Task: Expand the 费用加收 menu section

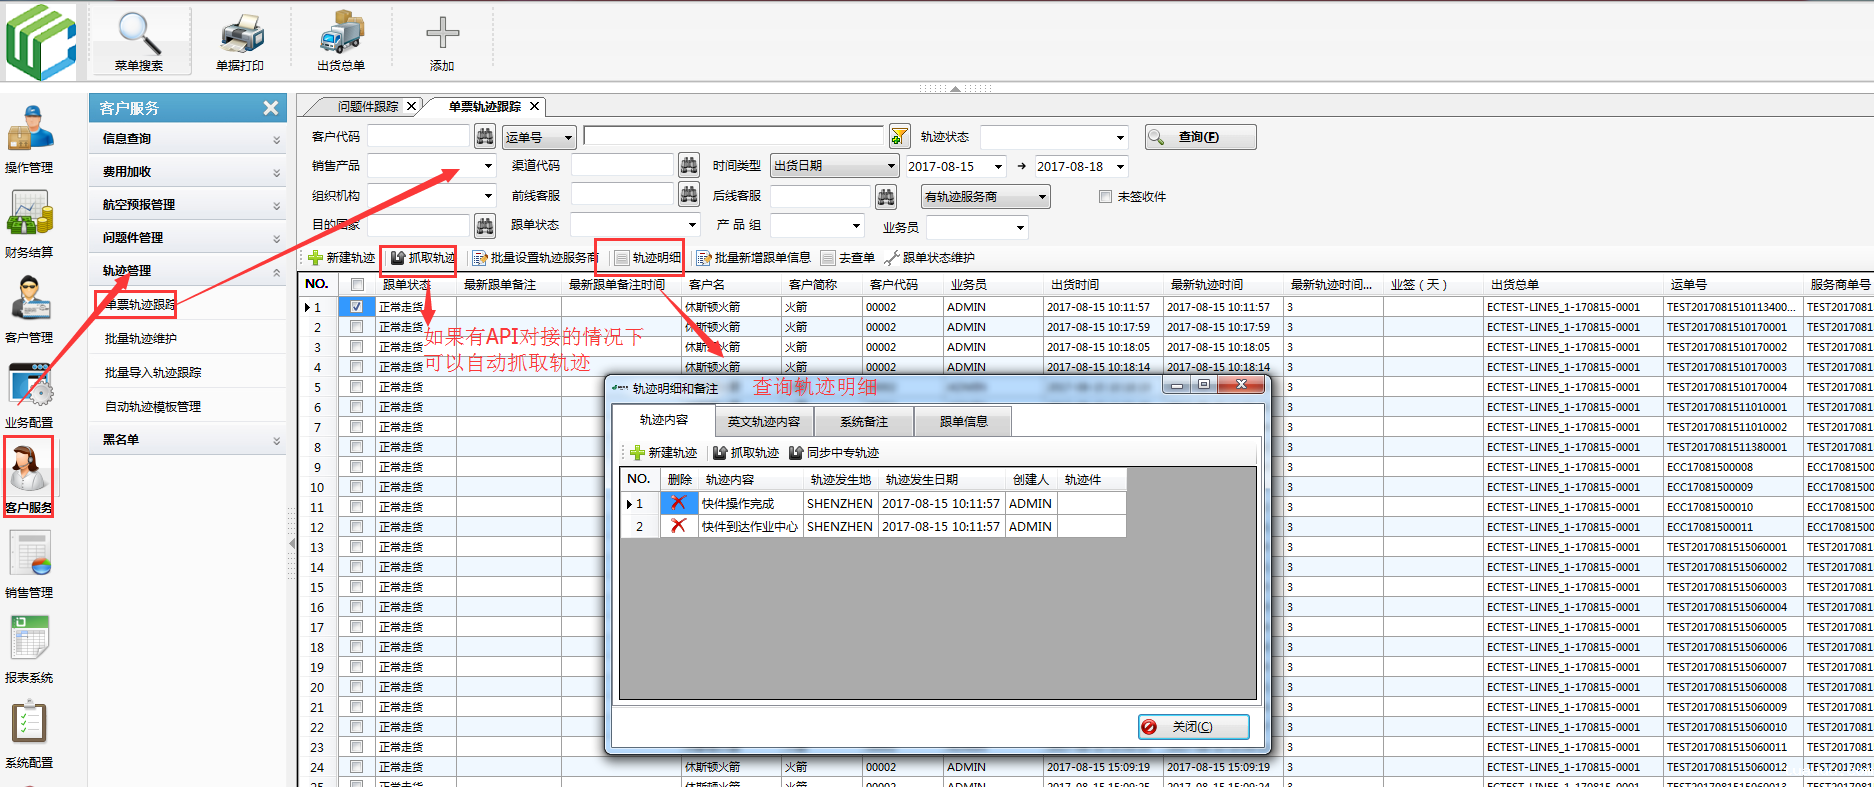Action: pyautogui.click(x=188, y=172)
